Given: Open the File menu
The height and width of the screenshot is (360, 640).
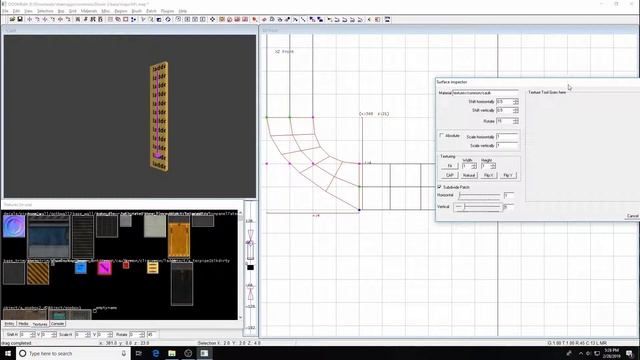Looking at the screenshot, I should point(5,11).
